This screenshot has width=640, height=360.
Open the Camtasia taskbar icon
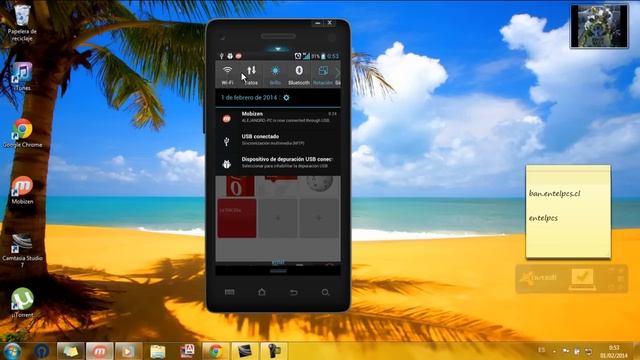click(244, 351)
